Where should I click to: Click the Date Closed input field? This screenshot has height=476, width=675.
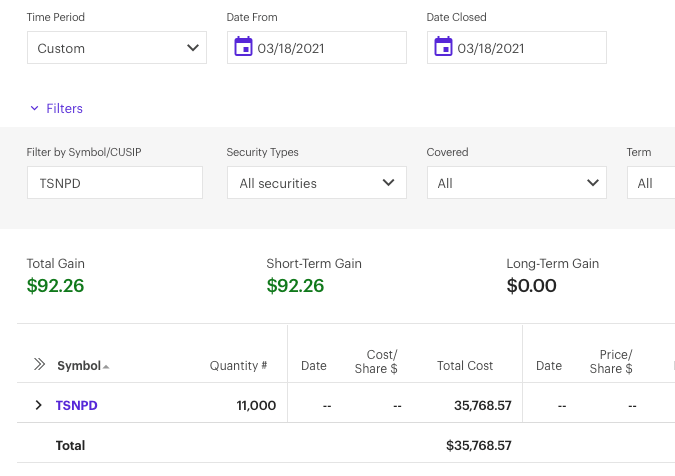[525, 48]
